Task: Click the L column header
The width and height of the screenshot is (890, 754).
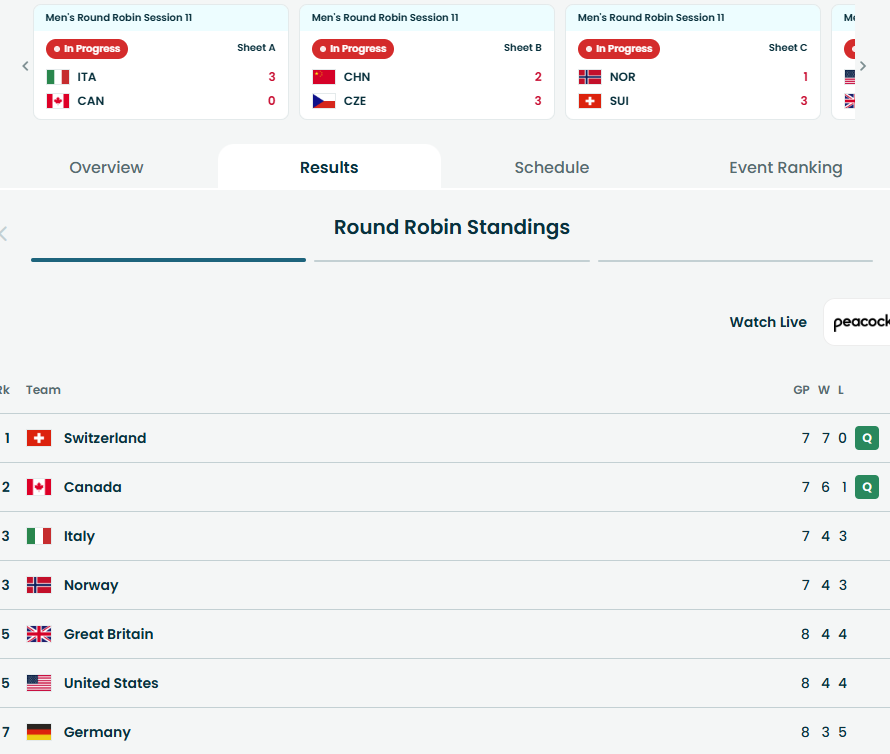Action: 841,390
